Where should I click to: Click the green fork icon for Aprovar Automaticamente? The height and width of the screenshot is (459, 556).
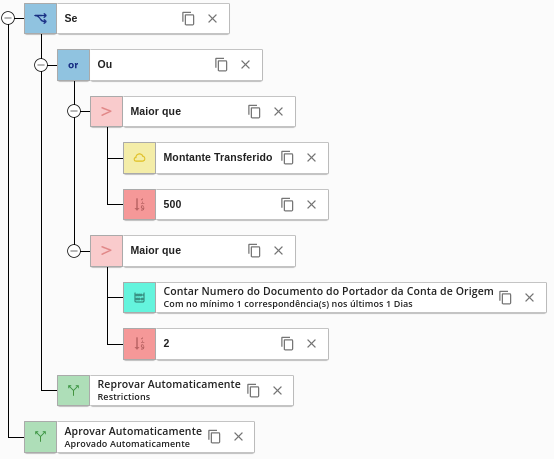(x=40, y=437)
